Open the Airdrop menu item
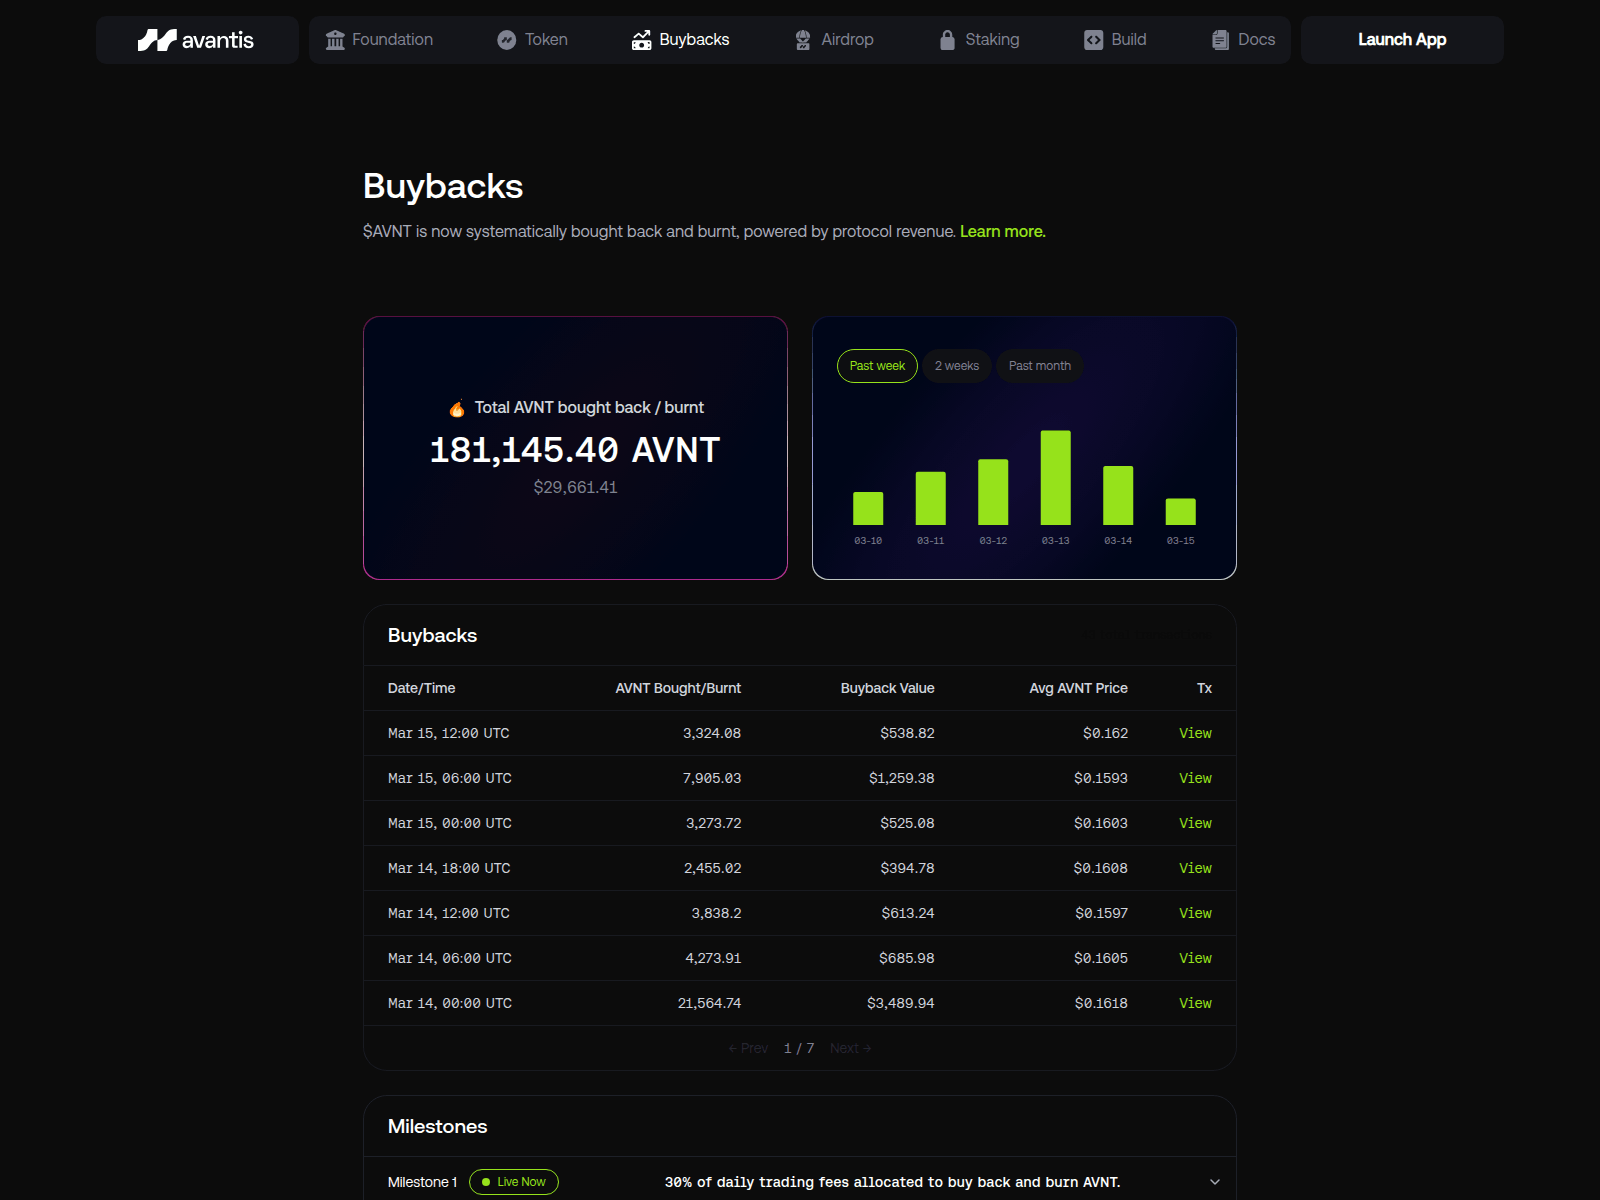Viewport: 1600px width, 1200px height. coord(846,40)
